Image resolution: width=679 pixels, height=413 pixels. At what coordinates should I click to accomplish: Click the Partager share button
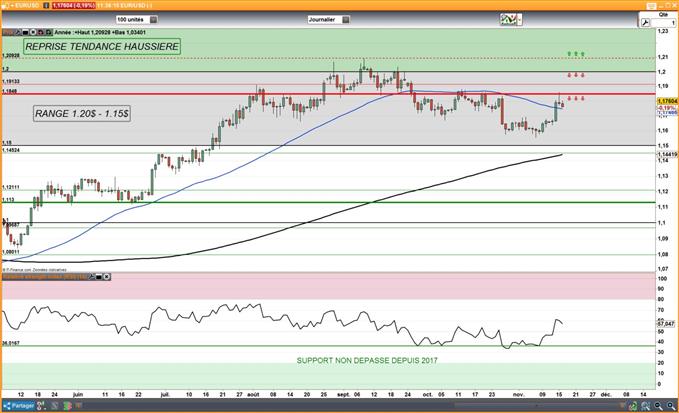coord(19,406)
